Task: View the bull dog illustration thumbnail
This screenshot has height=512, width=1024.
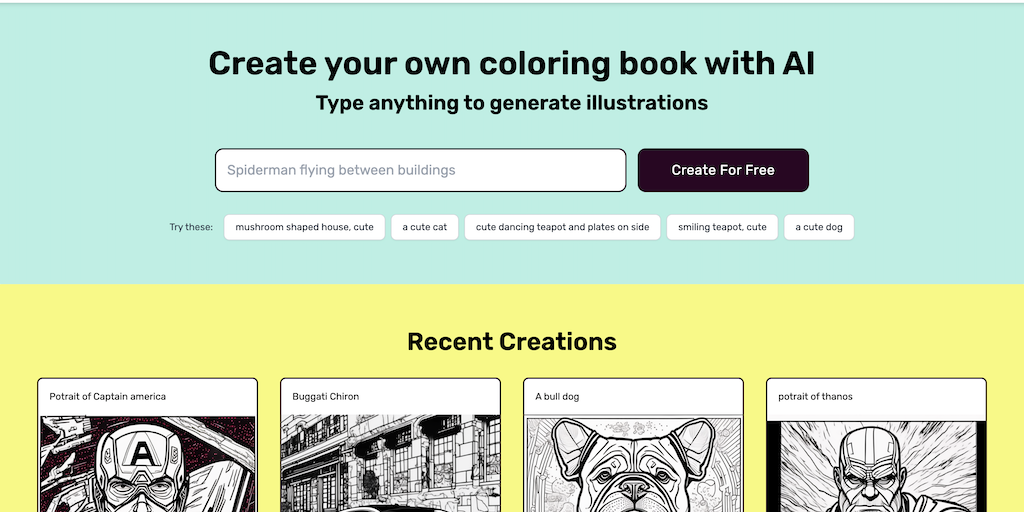Action: point(633,465)
